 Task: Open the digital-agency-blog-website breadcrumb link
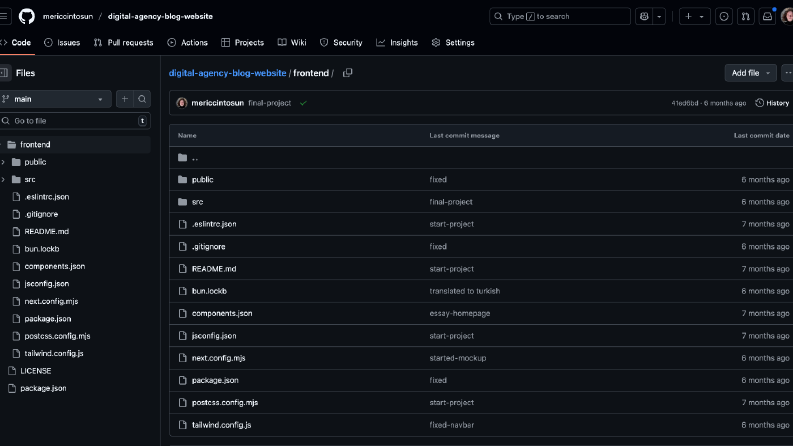(228, 73)
